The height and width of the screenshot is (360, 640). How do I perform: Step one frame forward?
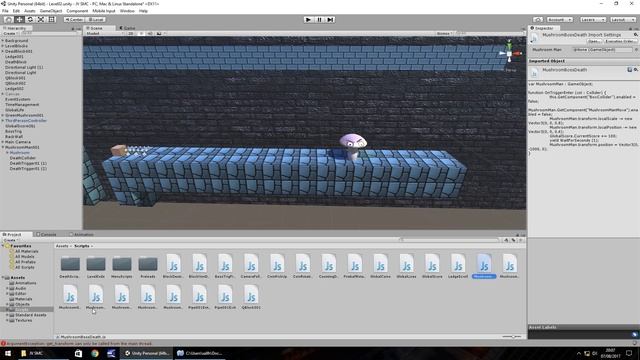pyautogui.click(x=330, y=20)
